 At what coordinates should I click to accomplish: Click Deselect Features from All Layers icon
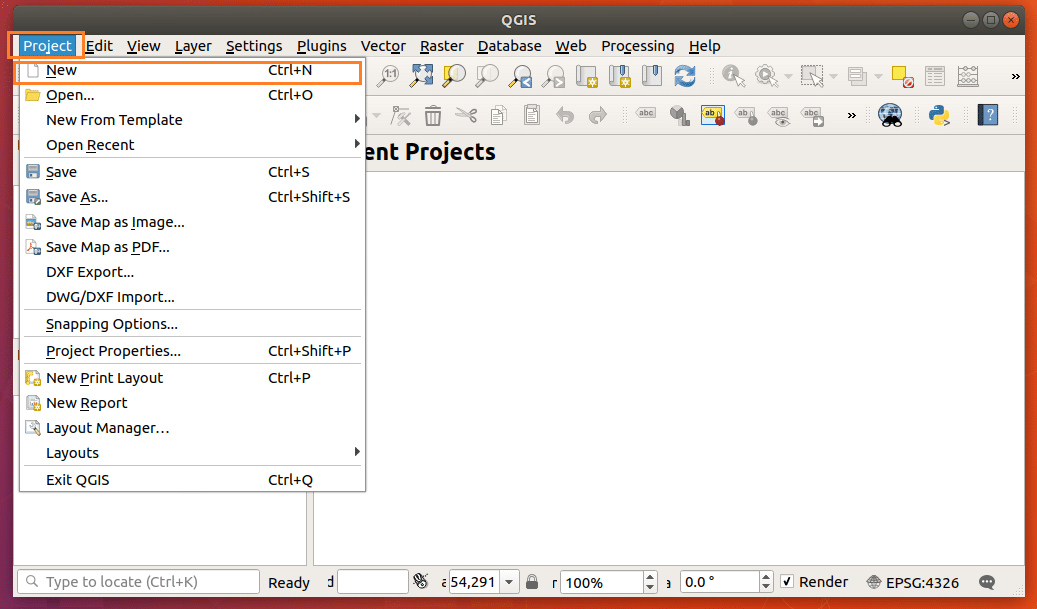[x=902, y=76]
